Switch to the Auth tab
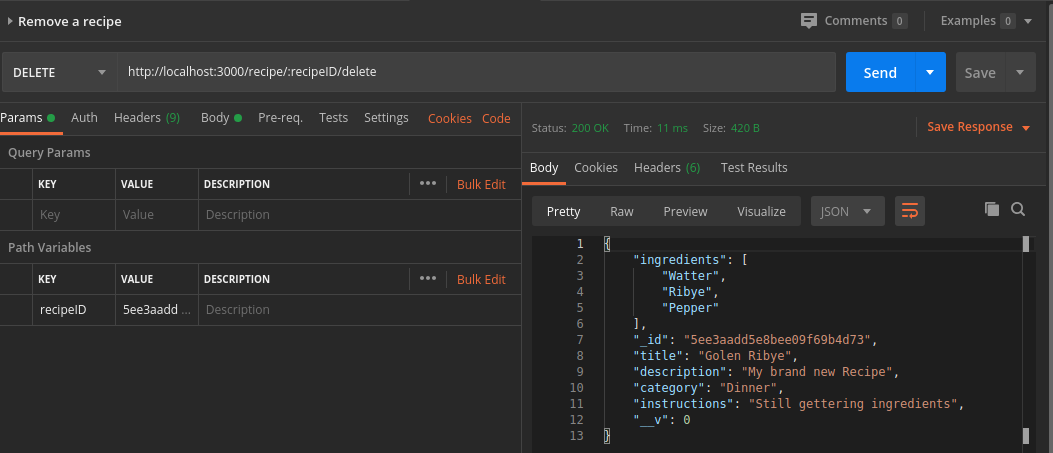1053x453 pixels. tap(84, 117)
